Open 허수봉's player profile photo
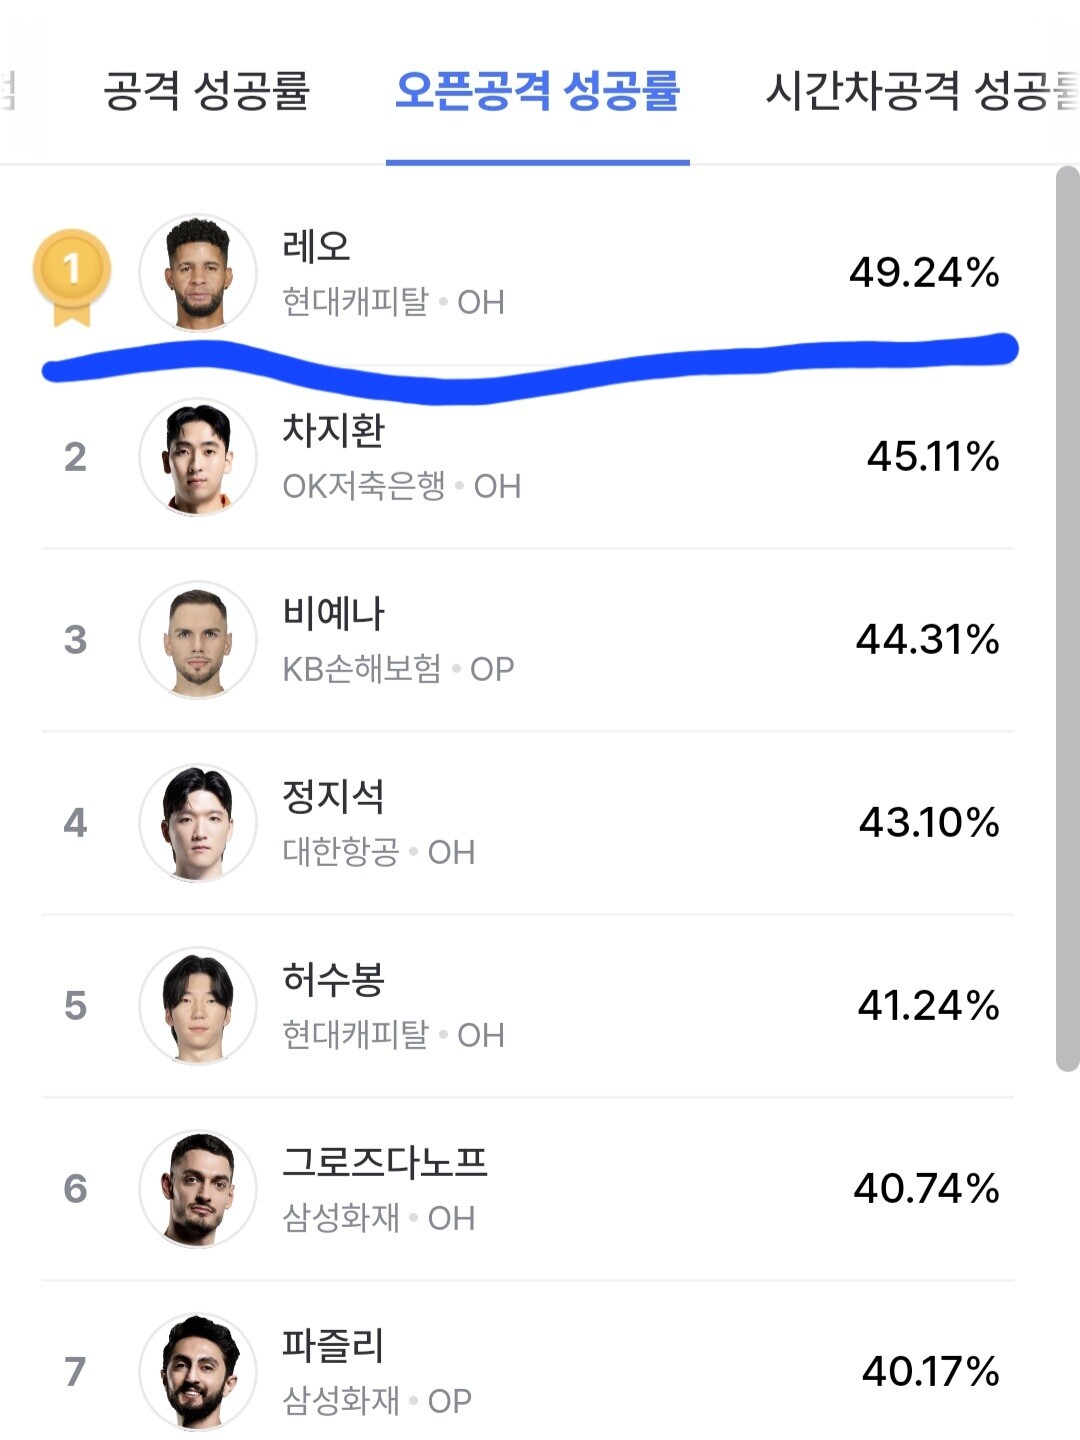The width and height of the screenshot is (1080, 1440). click(x=198, y=1006)
